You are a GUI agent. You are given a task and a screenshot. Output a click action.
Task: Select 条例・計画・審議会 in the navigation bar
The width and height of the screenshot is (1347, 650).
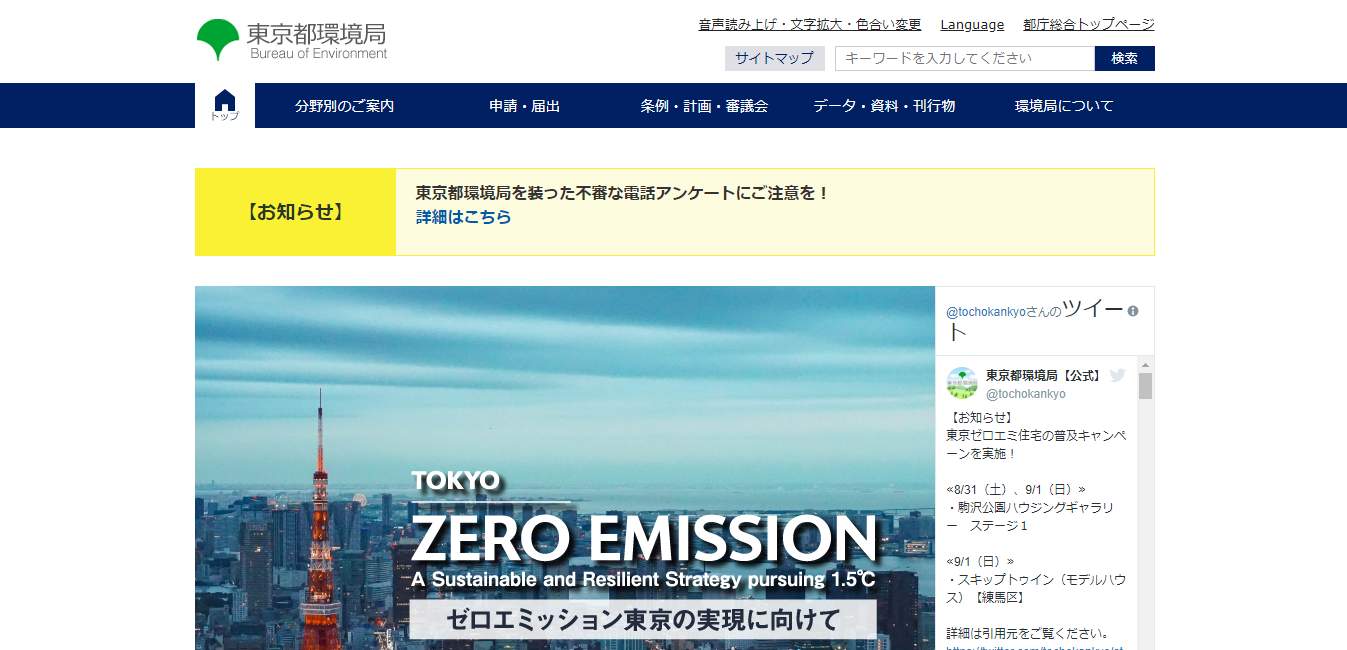tap(704, 106)
